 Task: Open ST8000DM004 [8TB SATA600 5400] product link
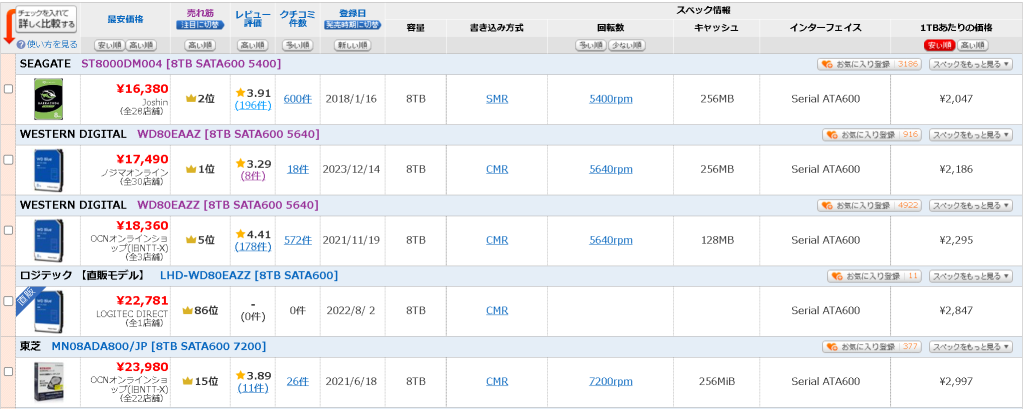[181, 63]
